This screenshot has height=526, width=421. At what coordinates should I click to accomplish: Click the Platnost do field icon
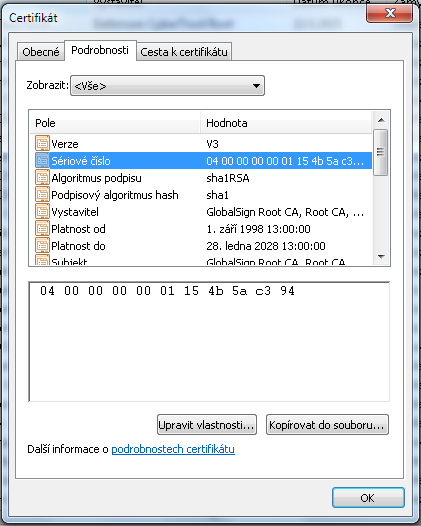point(42,246)
